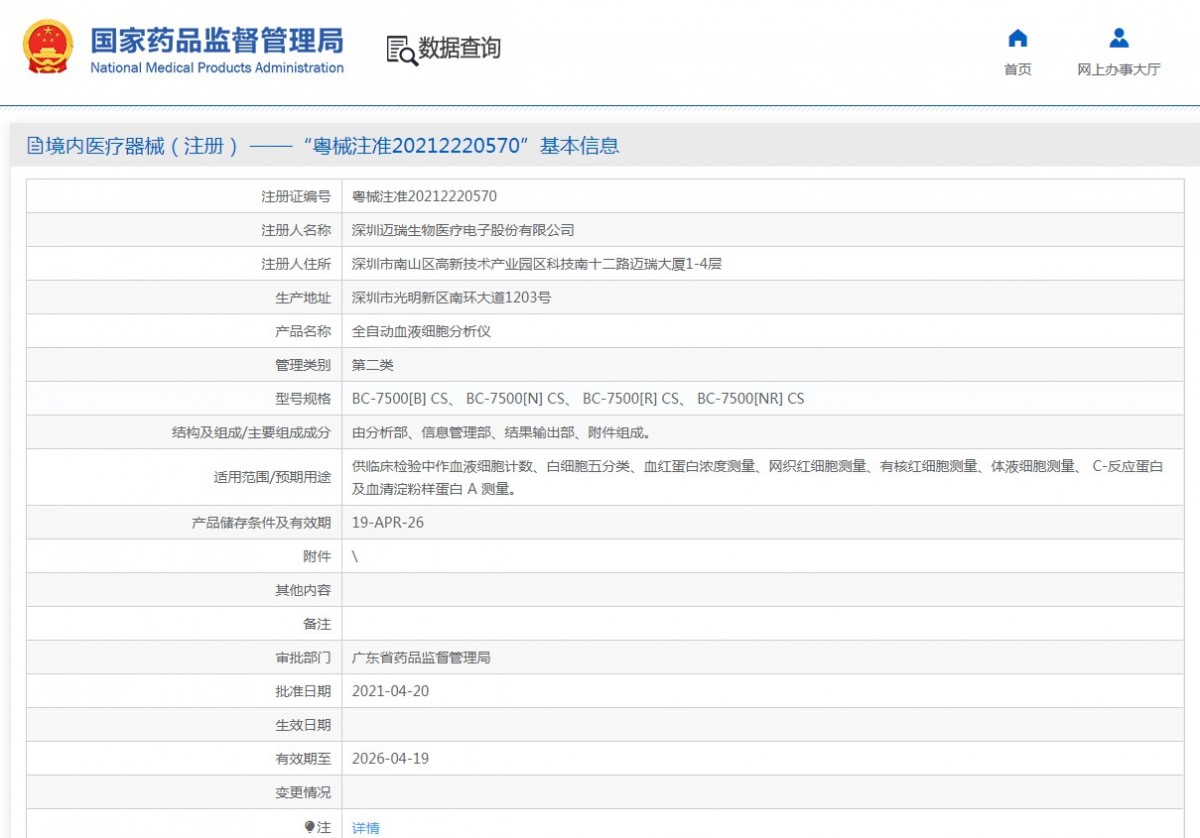1200x838 pixels.
Task: Click product name 全自动血液细胞分析仪
Action: coord(421,331)
